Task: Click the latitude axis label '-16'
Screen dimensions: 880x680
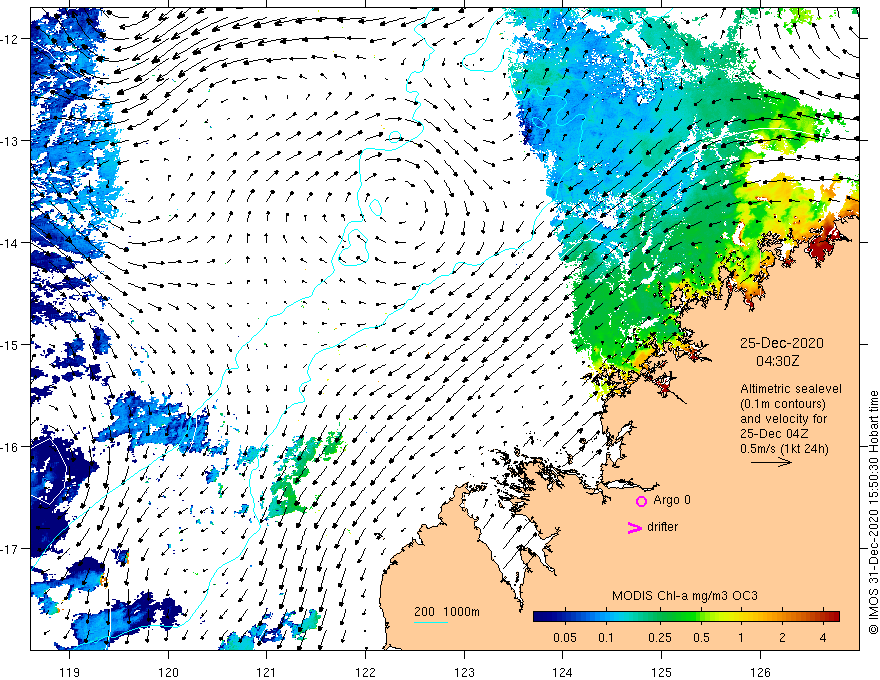Action: 10,447
